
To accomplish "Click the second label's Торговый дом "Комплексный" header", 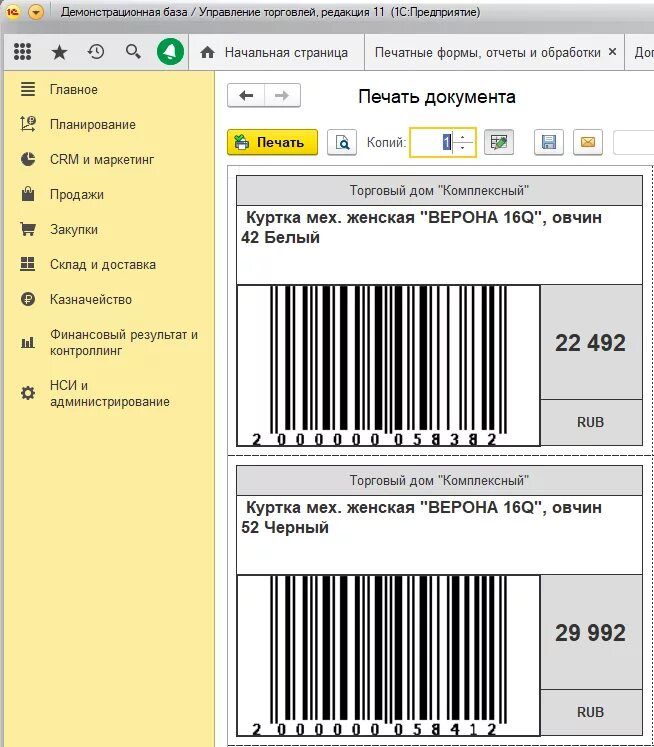I will (x=439, y=480).
